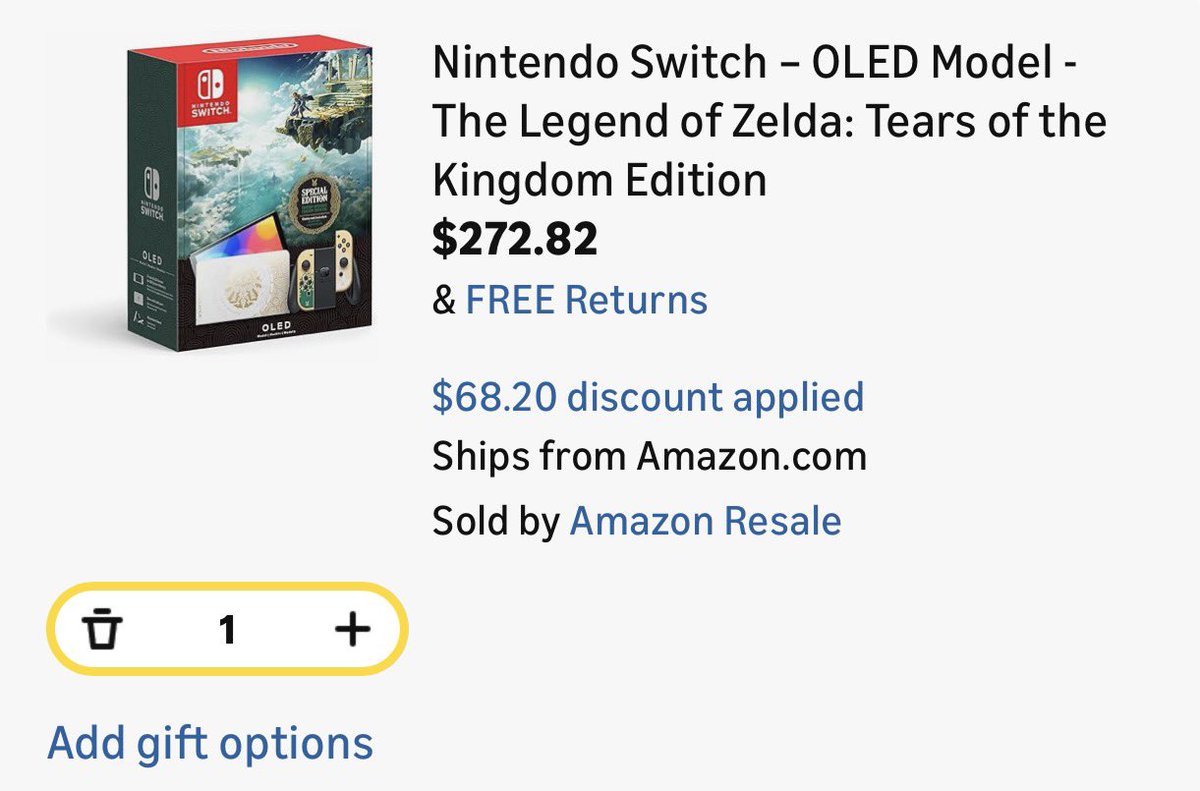This screenshot has height=791, width=1200.
Task: Open Add gift options
Action: pos(210,744)
